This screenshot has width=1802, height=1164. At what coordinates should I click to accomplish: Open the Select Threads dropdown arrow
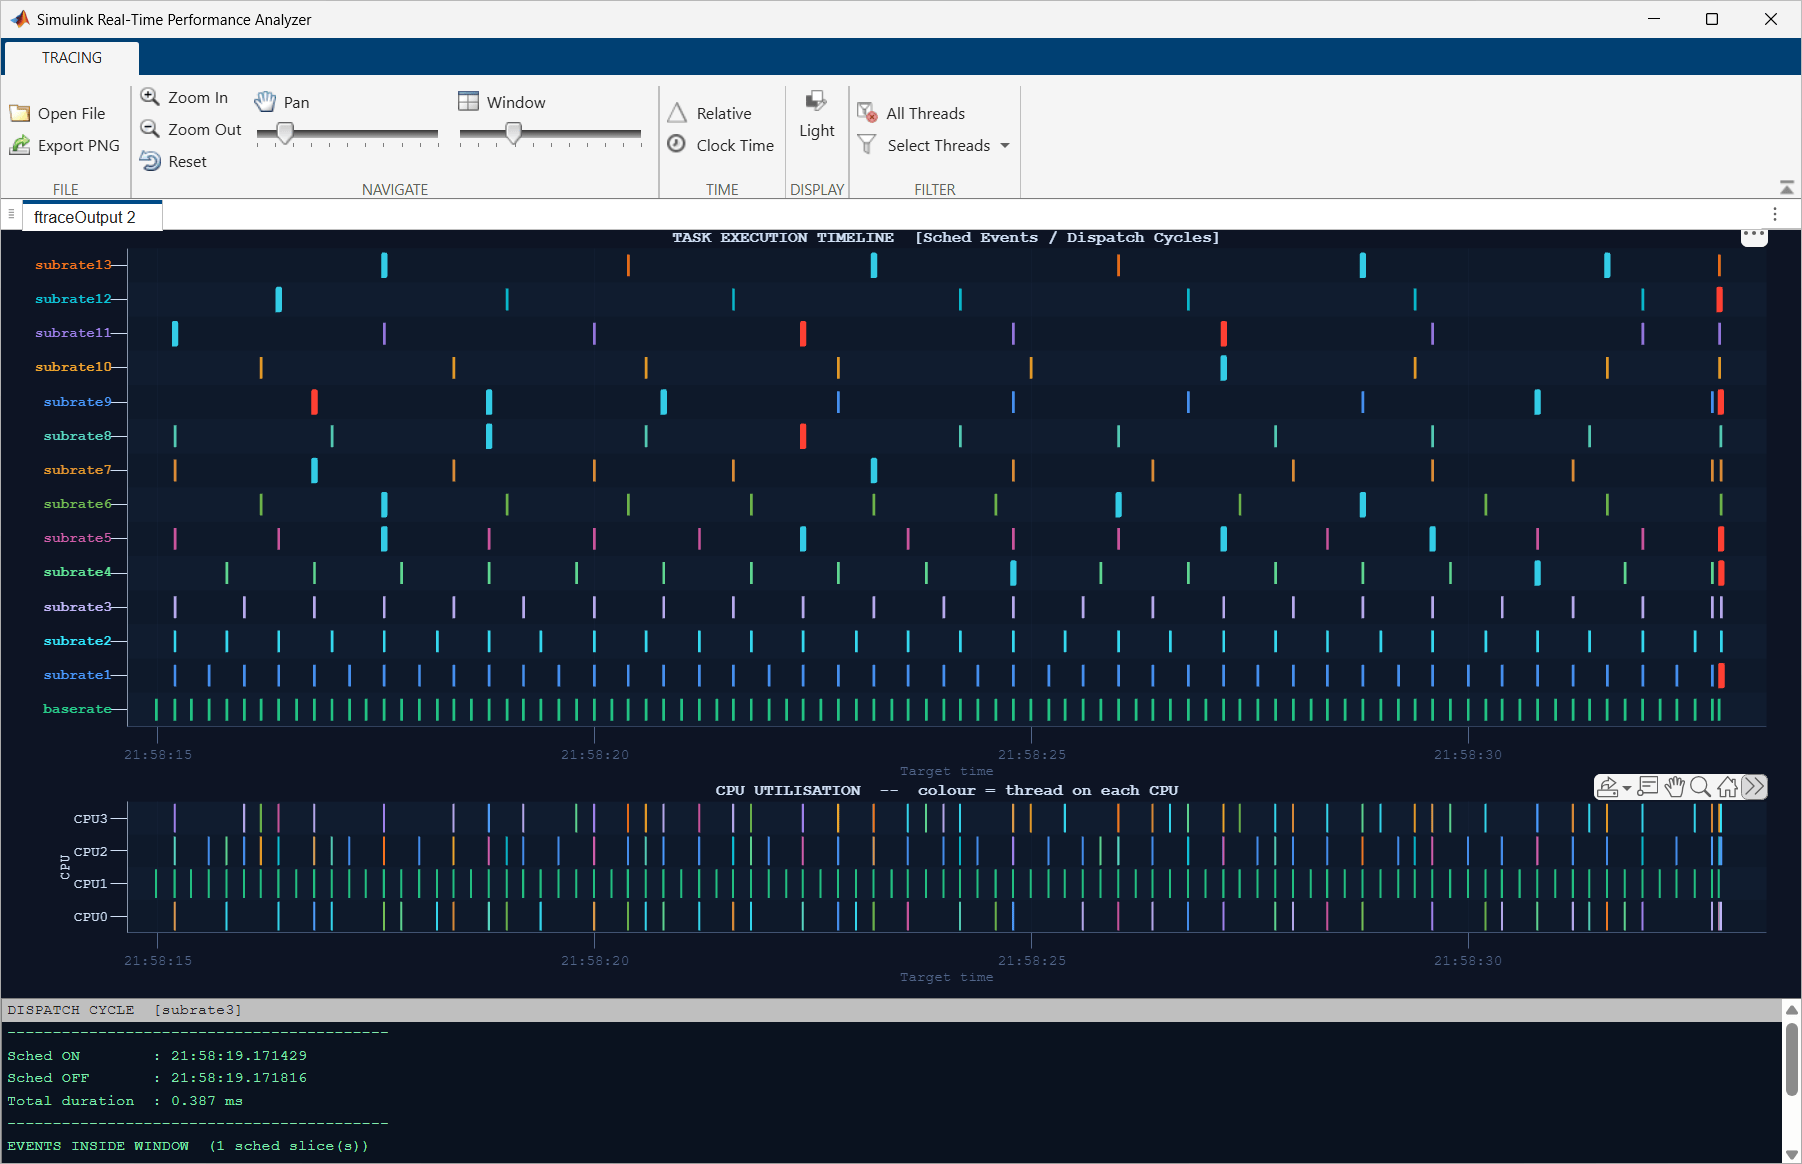pos(1005,146)
